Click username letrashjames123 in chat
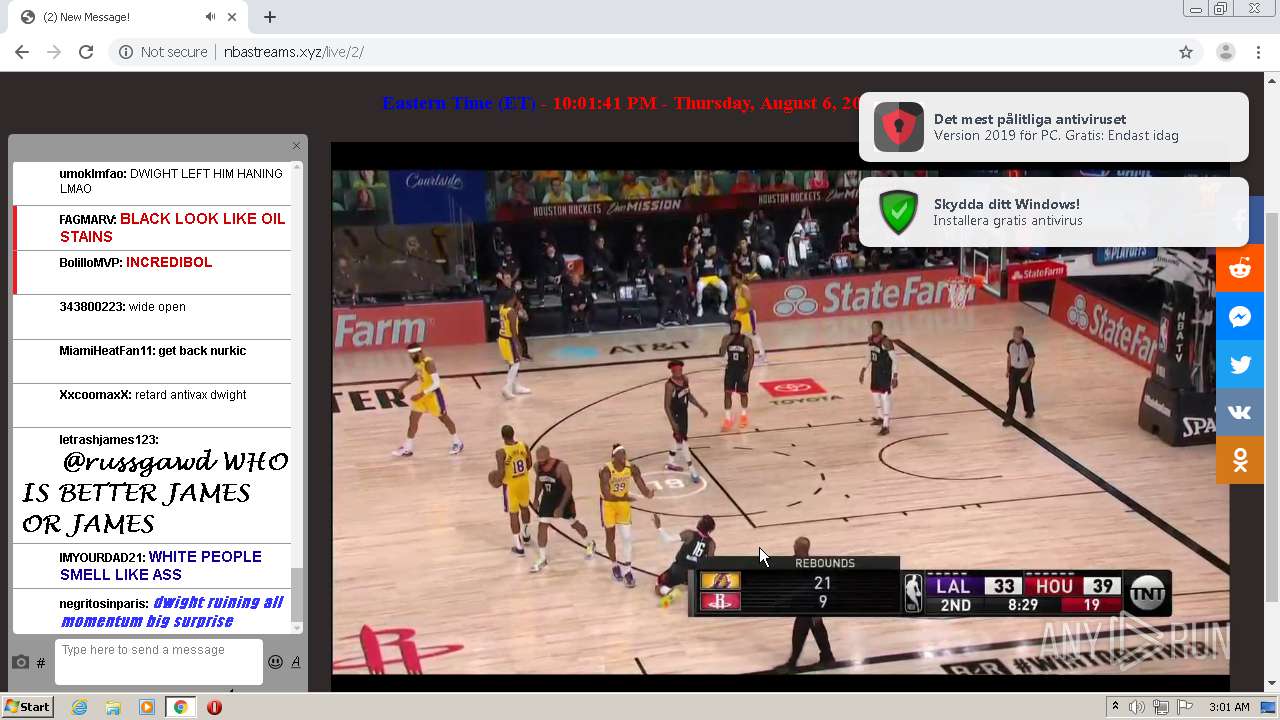 coord(109,440)
